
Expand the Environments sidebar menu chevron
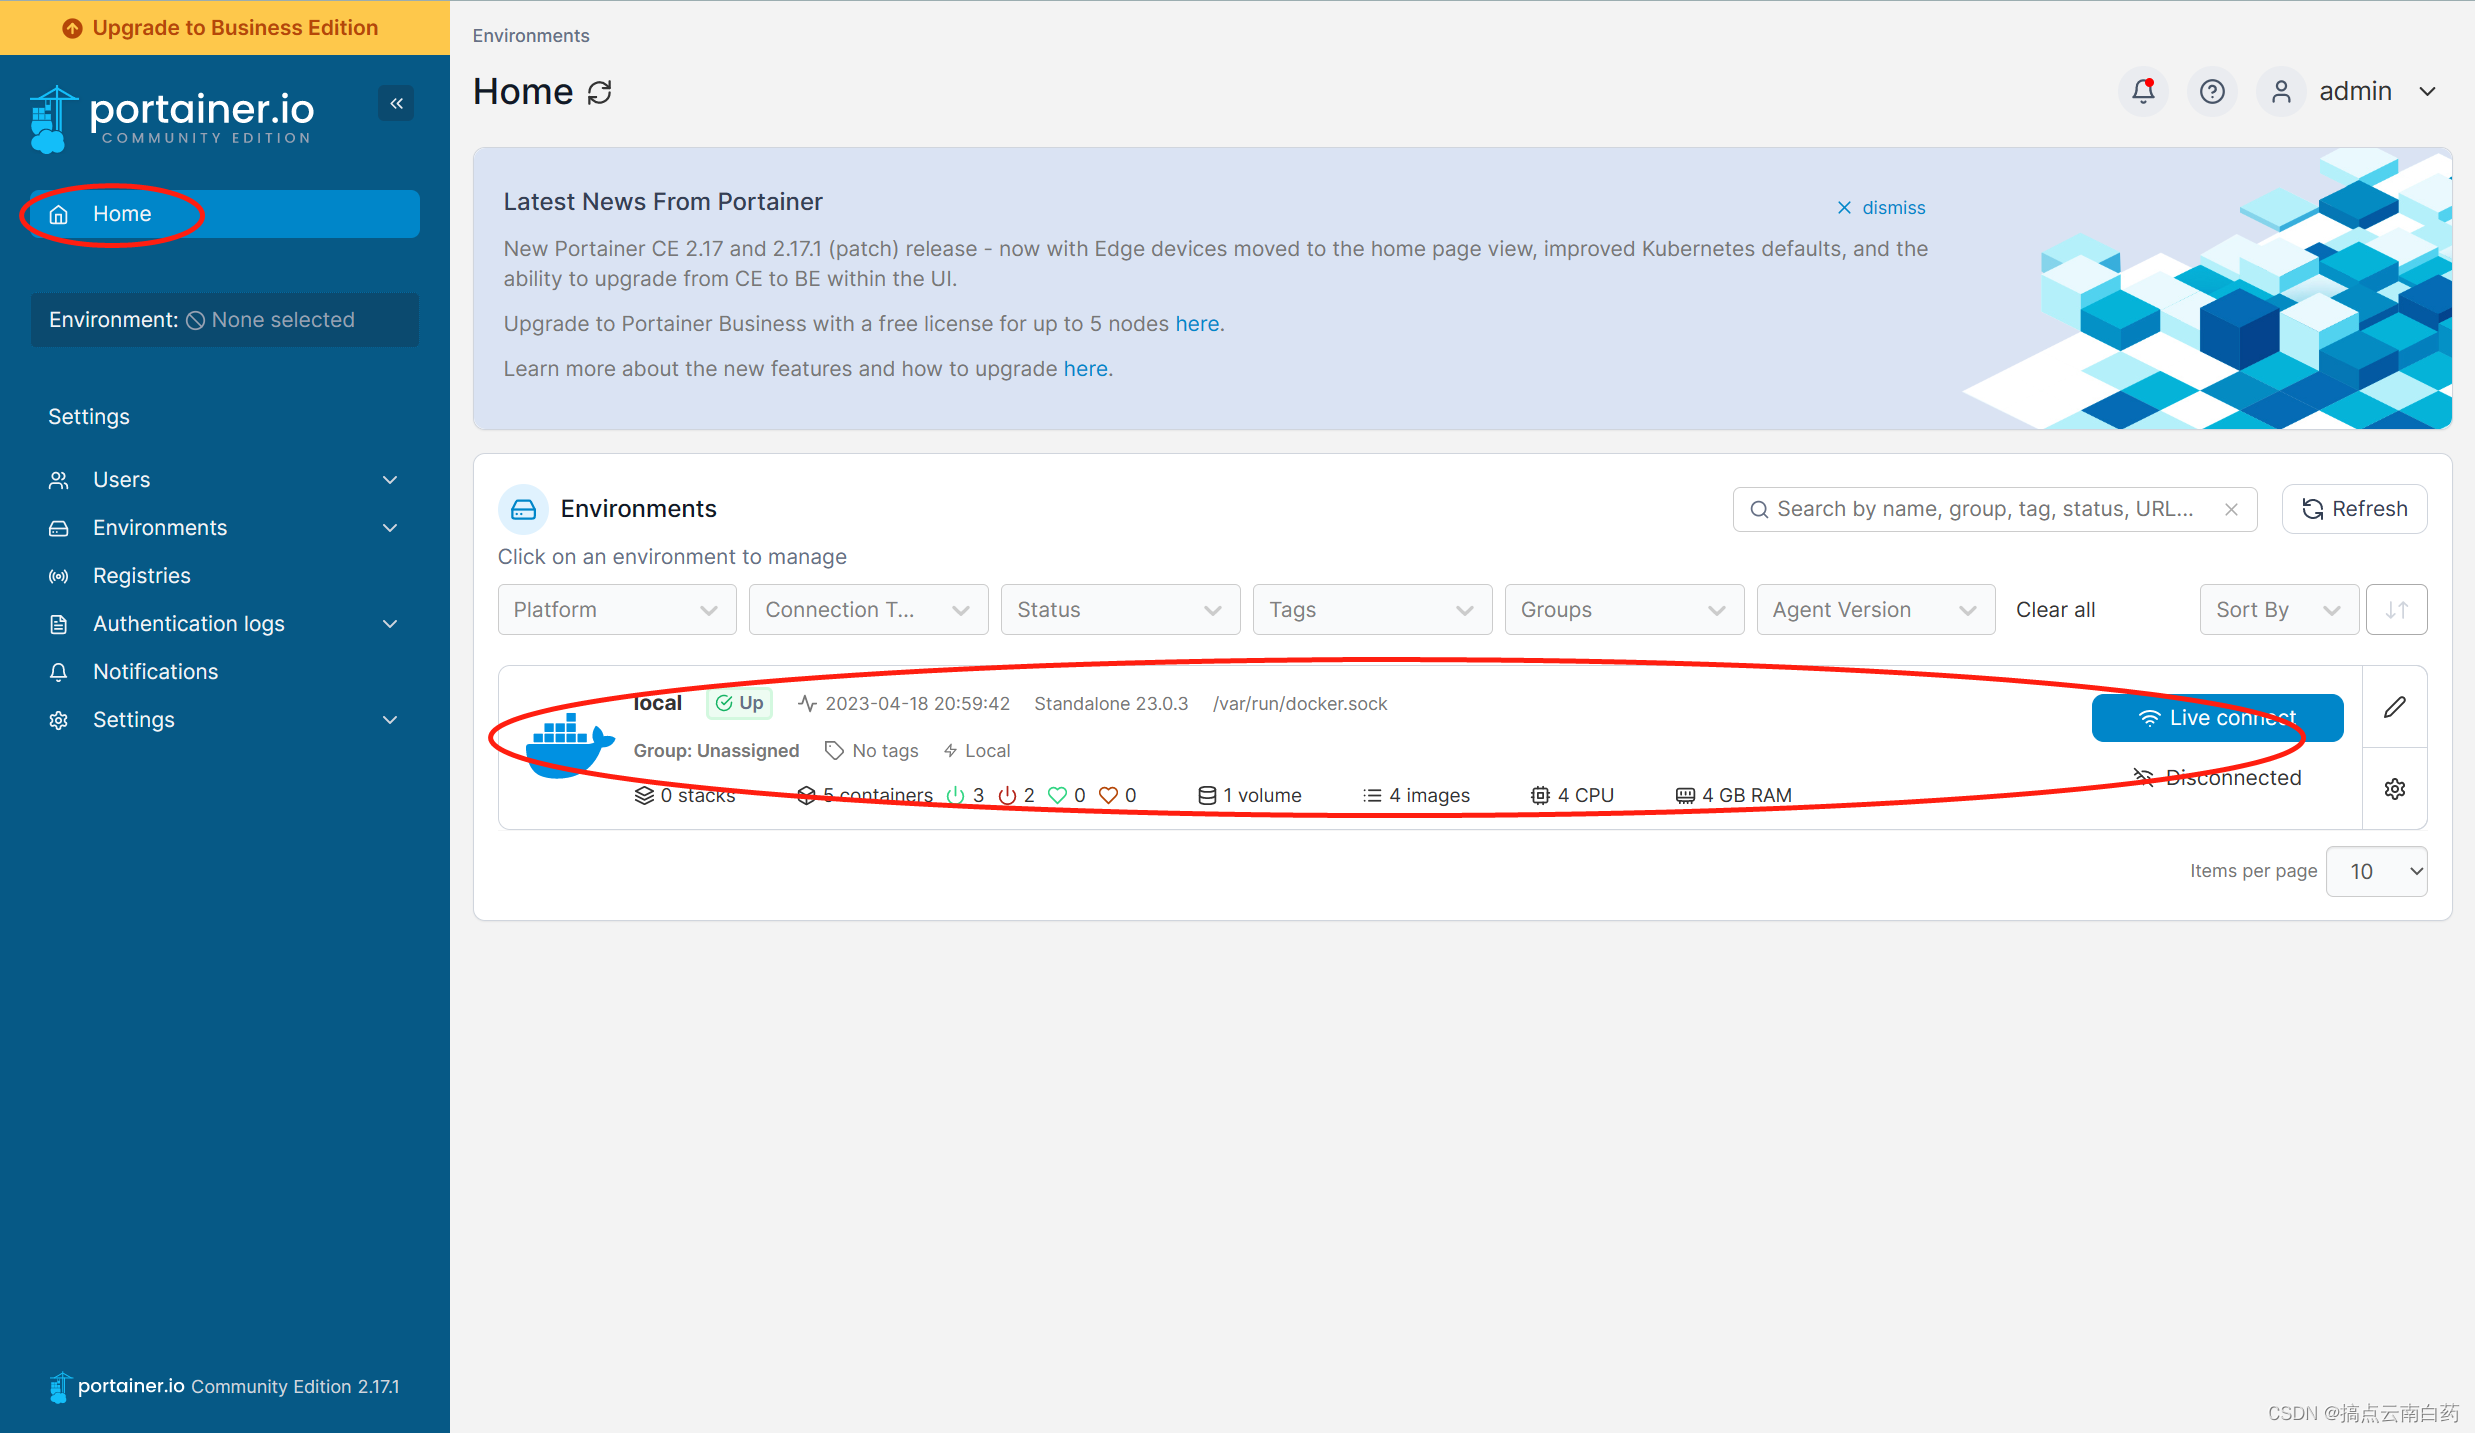click(390, 528)
